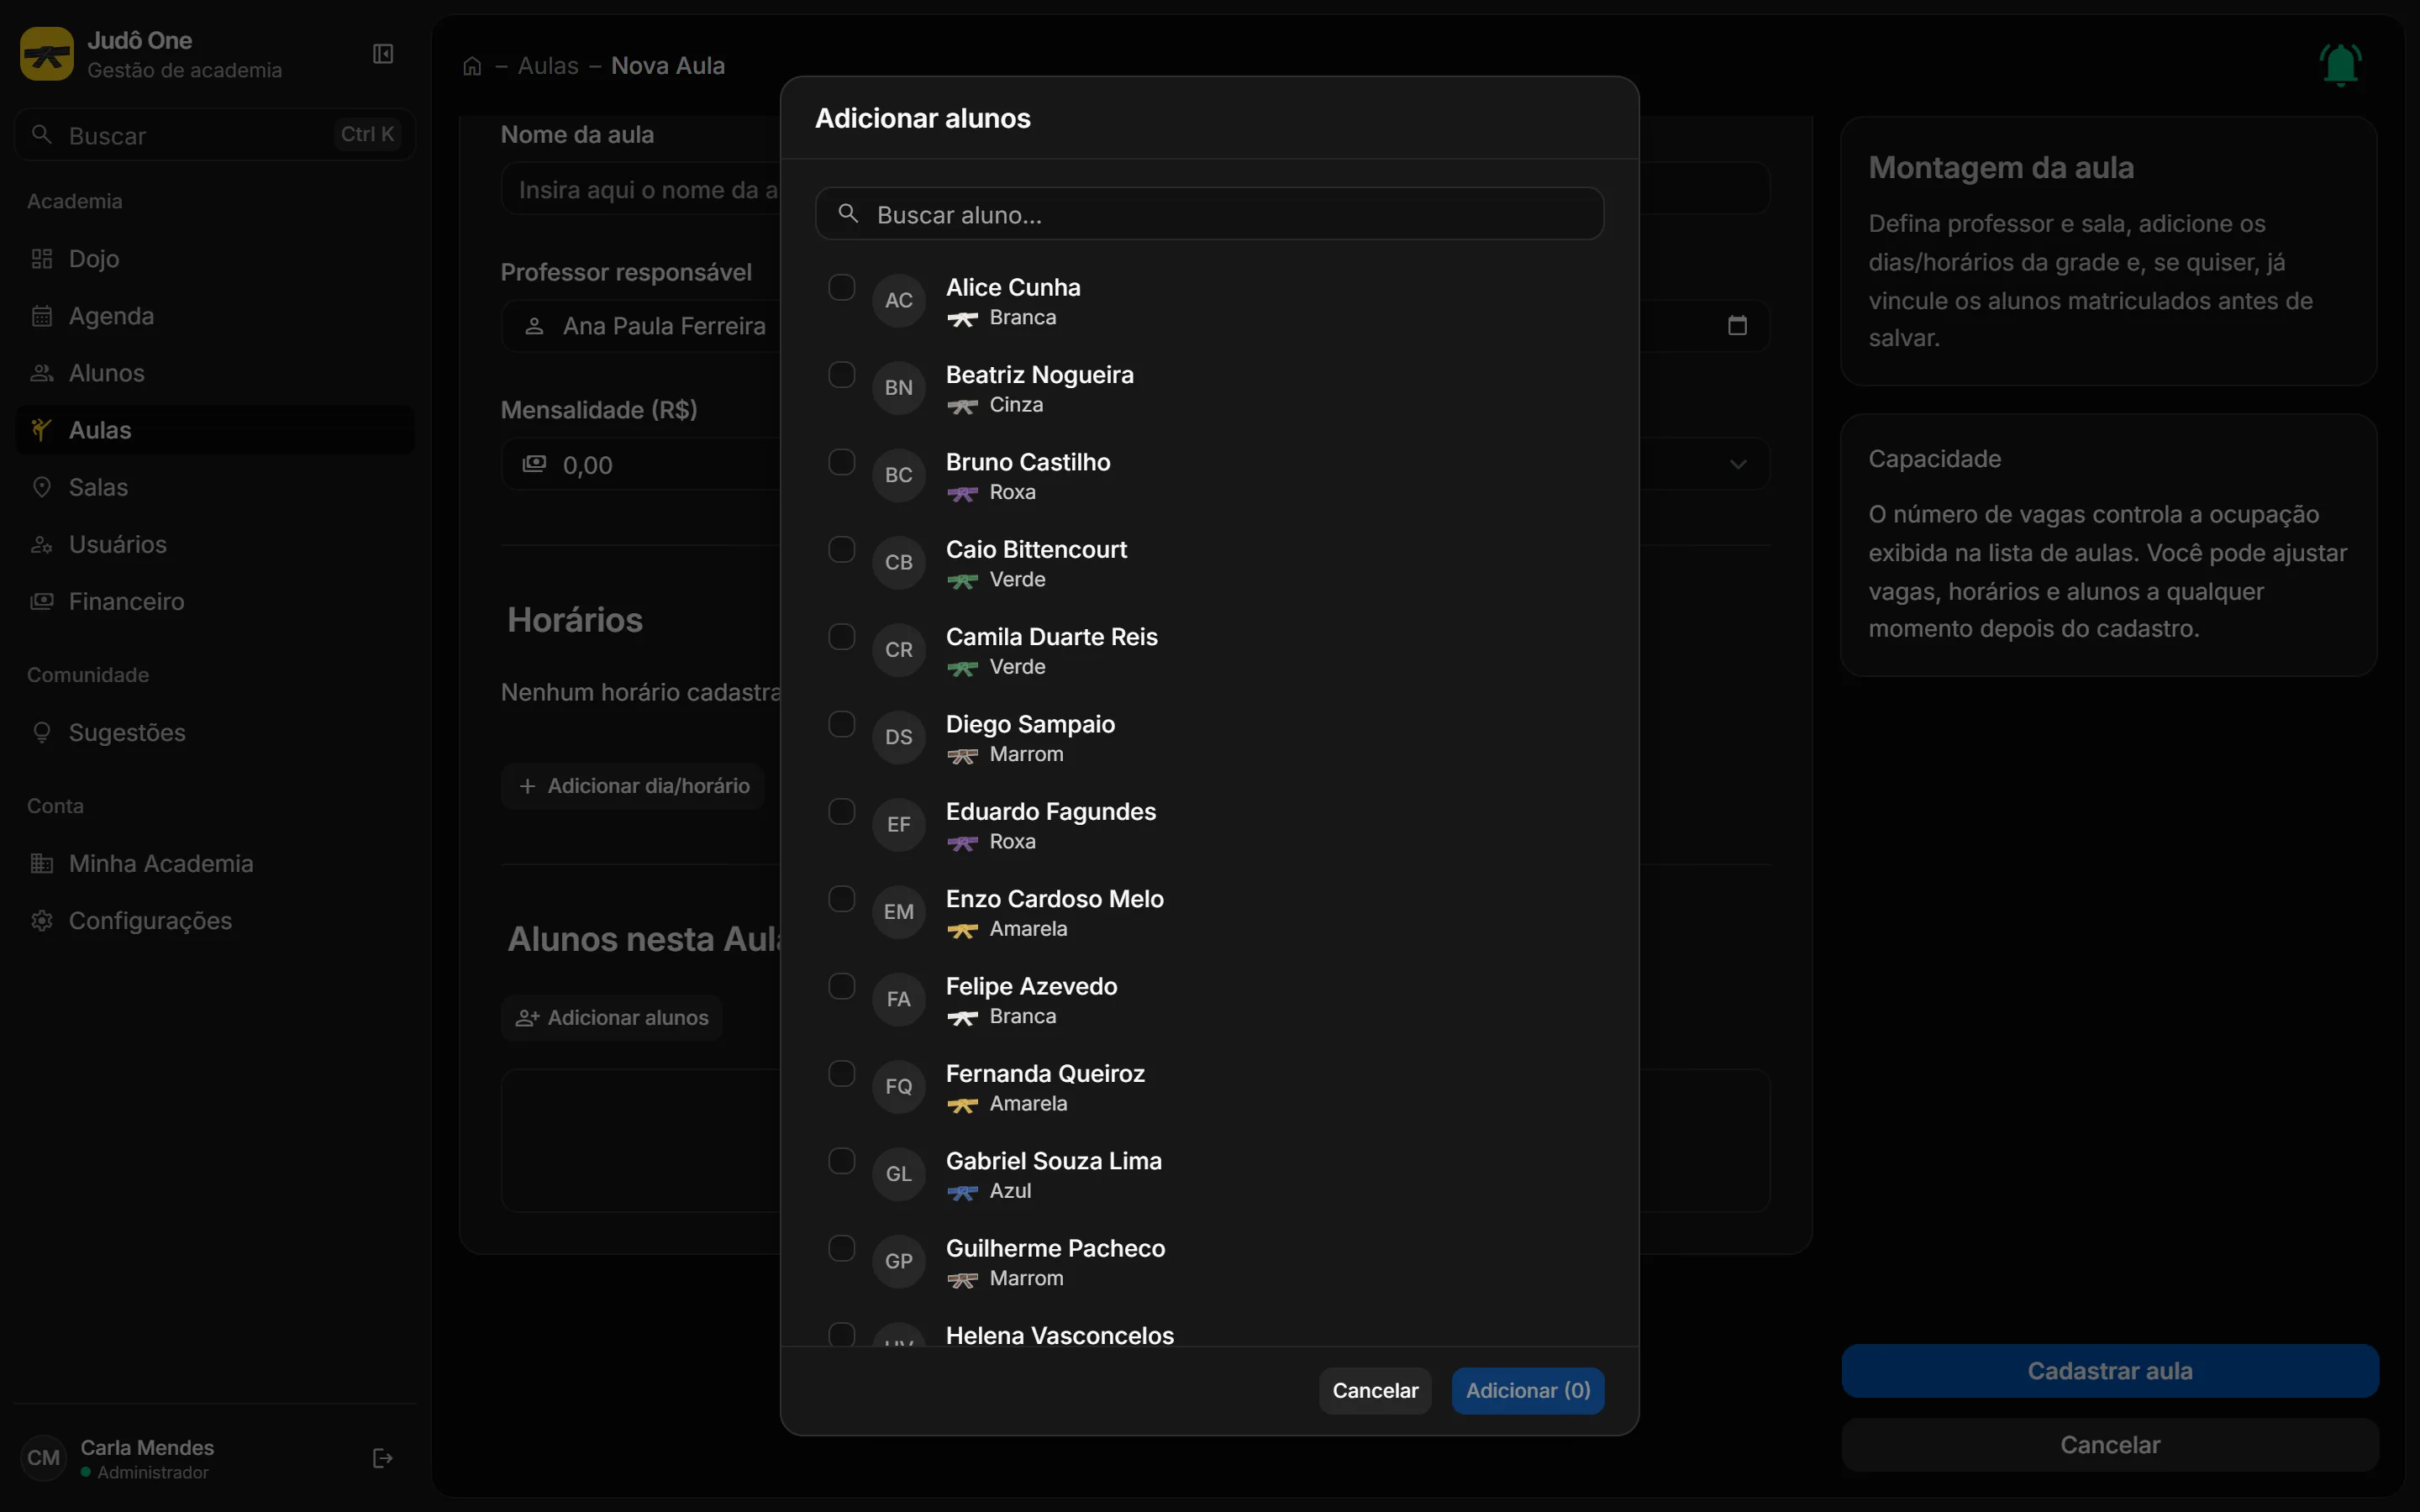Focus the sidebar Buscar search box

[x=215, y=135]
